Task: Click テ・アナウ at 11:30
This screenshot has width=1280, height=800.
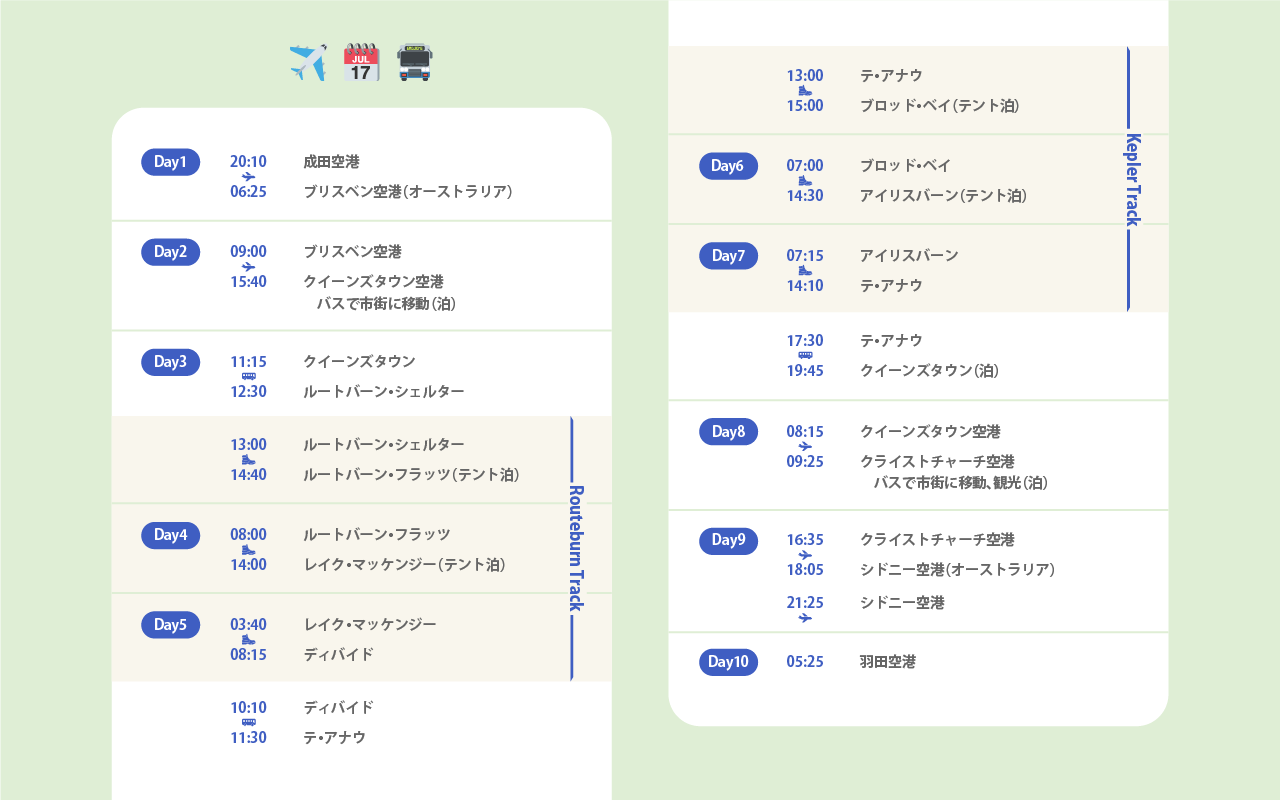Action: coord(334,738)
